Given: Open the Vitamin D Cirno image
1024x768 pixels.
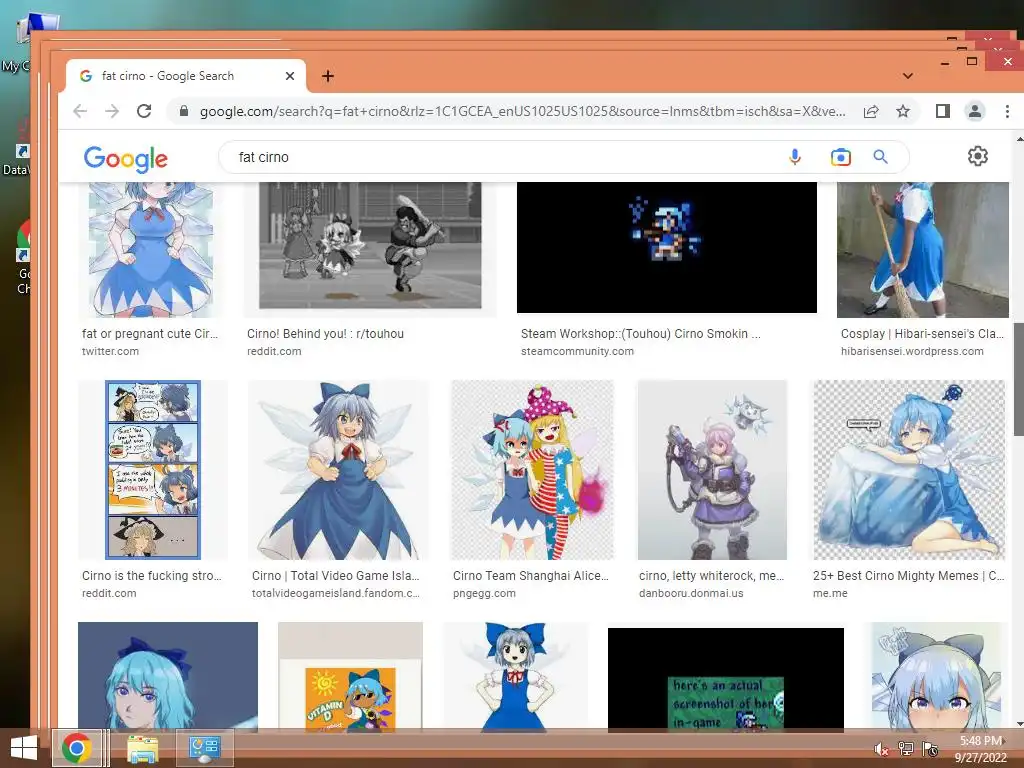Looking at the screenshot, I should [x=350, y=677].
